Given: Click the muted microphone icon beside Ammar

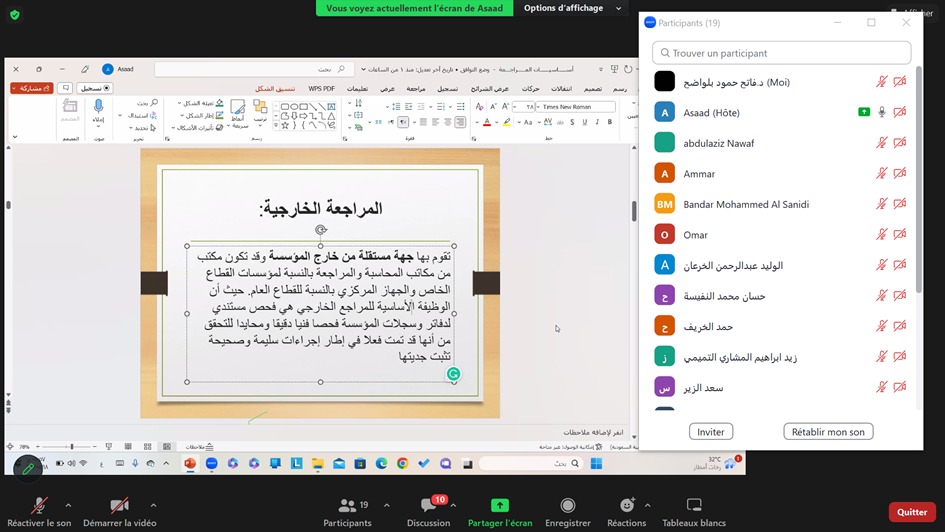Looking at the screenshot, I should click(882, 174).
